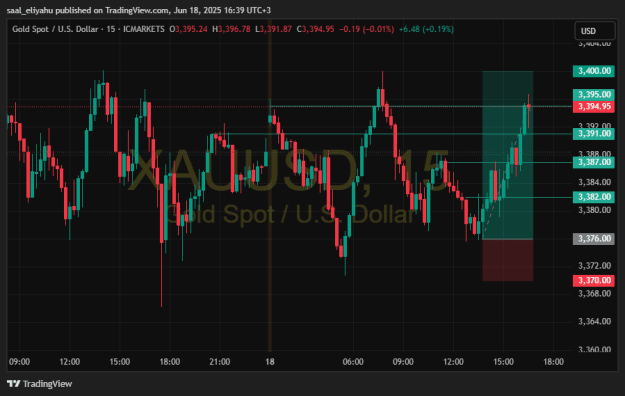
Task: Click the −0.19 (−0.01%) change value
Action: click(367, 29)
